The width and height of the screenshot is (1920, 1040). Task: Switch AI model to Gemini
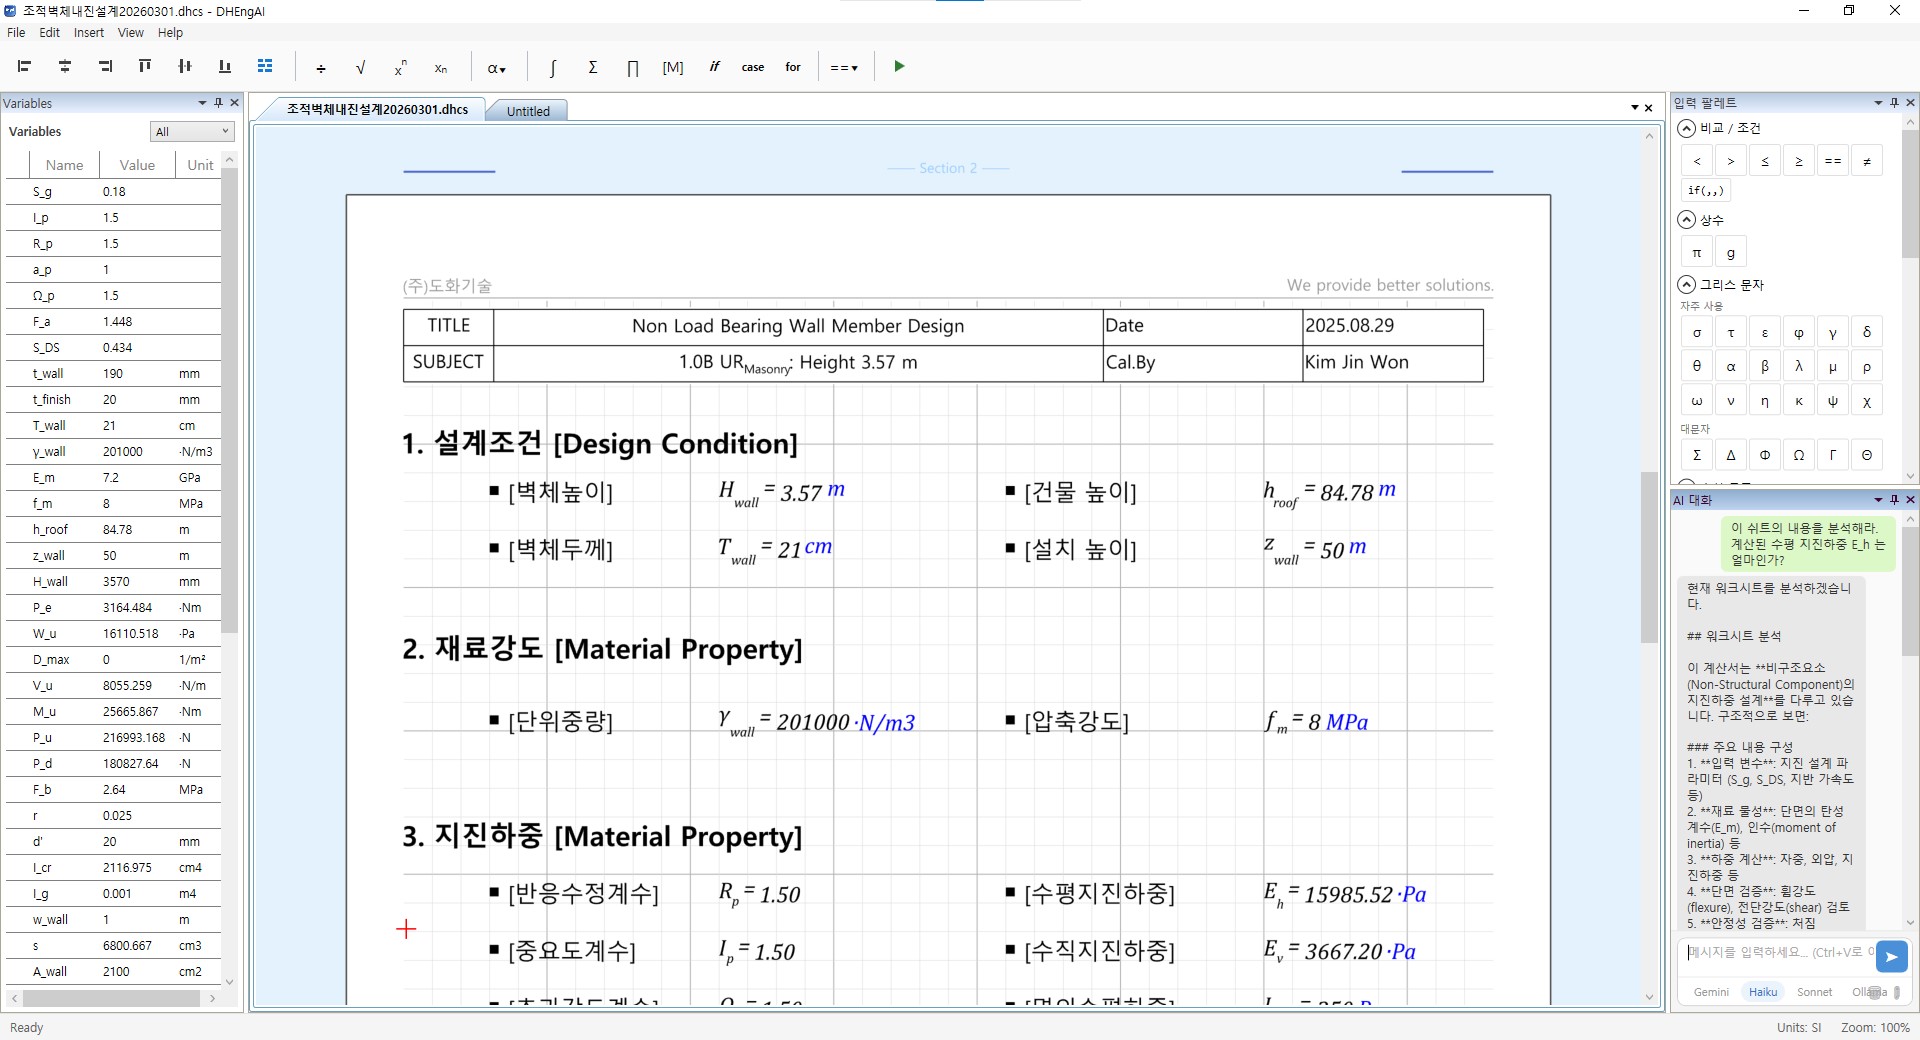[x=1711, y=992]
